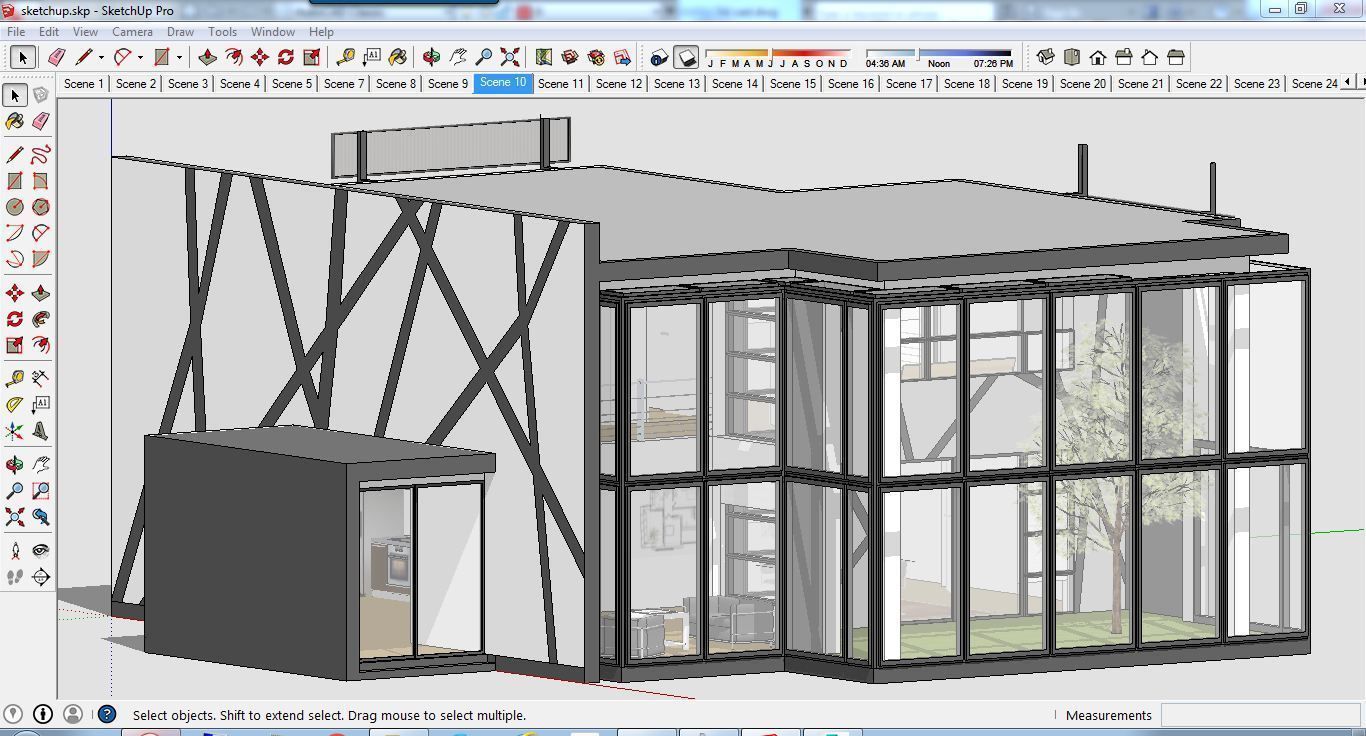Select the Circle tool in left toolbar
1366x736 pixels.
(x=14, y=207)
